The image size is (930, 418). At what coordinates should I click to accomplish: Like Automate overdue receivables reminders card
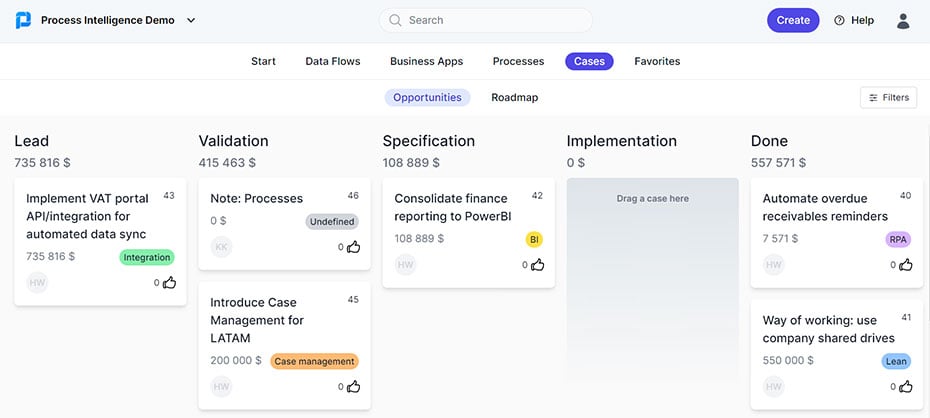click(906, 265)
